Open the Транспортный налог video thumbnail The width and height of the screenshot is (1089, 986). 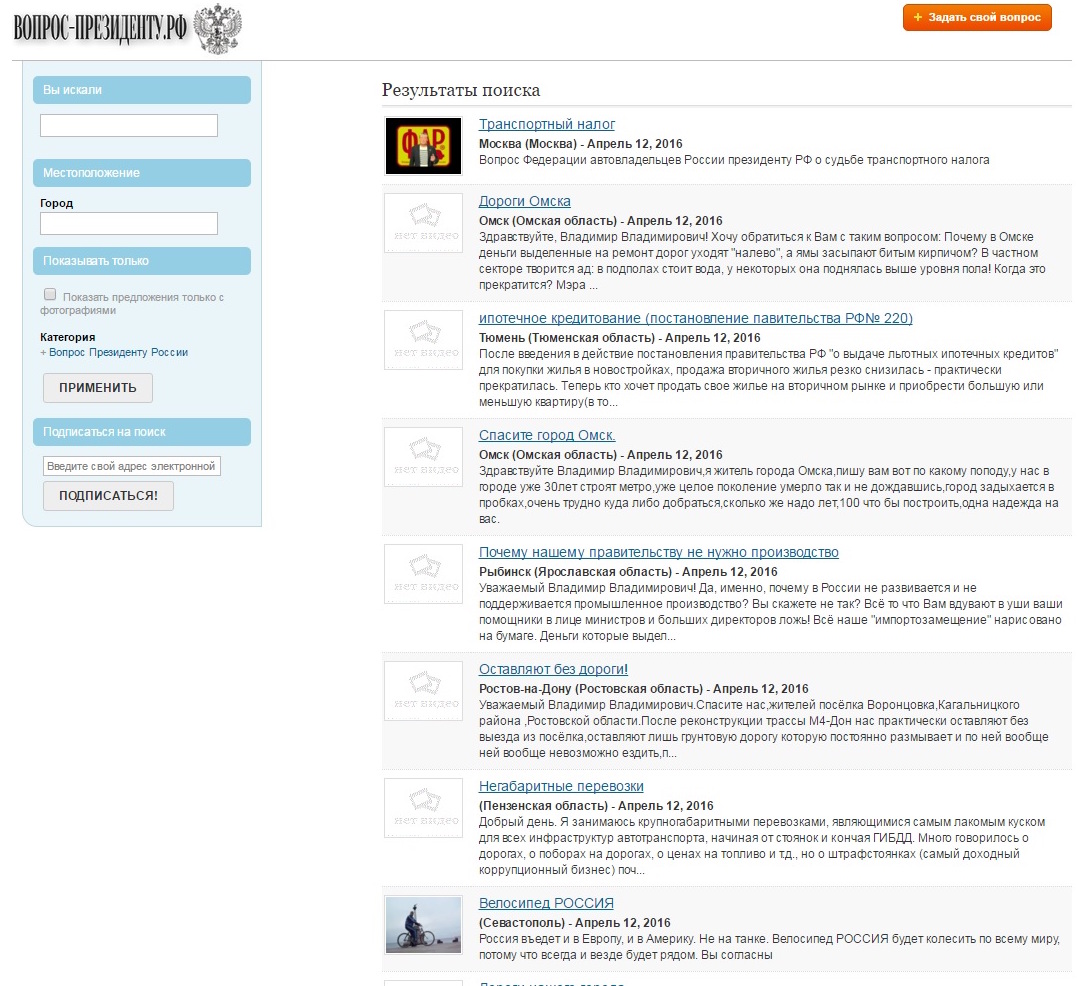(x=423, y=145)
